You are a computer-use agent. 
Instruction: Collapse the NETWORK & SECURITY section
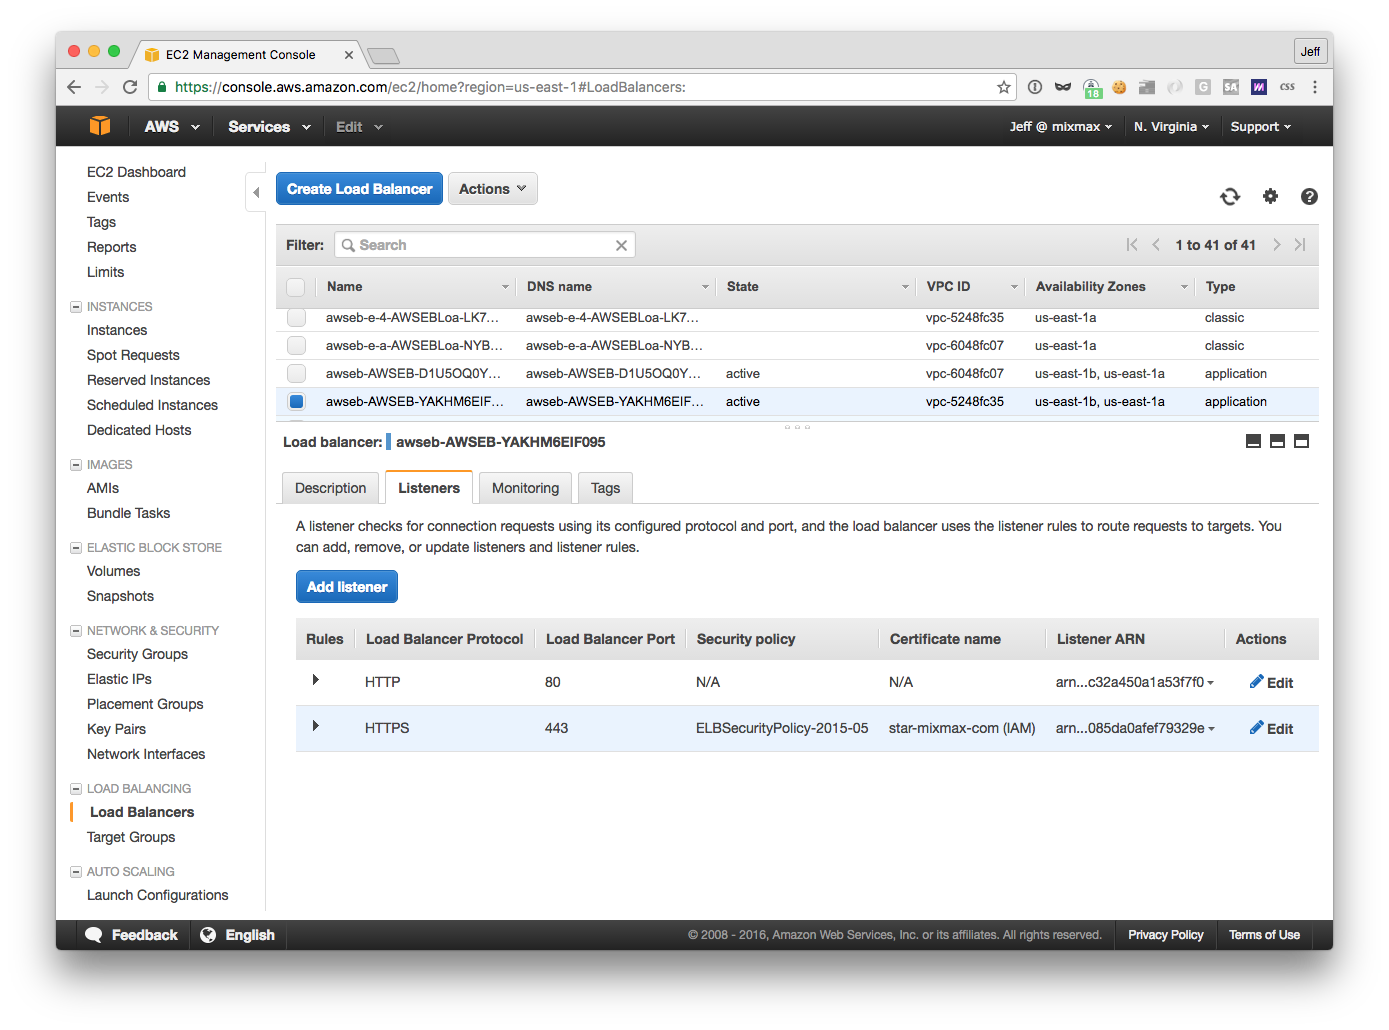point(76,631)
